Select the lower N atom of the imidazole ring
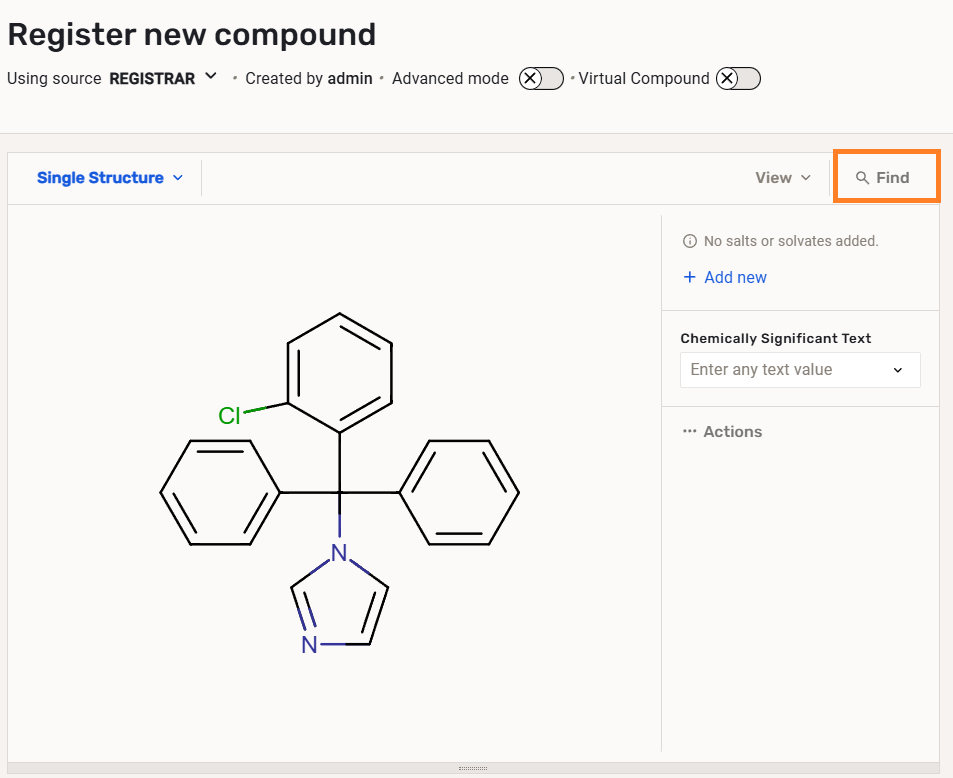Screen dimensions: 953x778 pos(309,645)
